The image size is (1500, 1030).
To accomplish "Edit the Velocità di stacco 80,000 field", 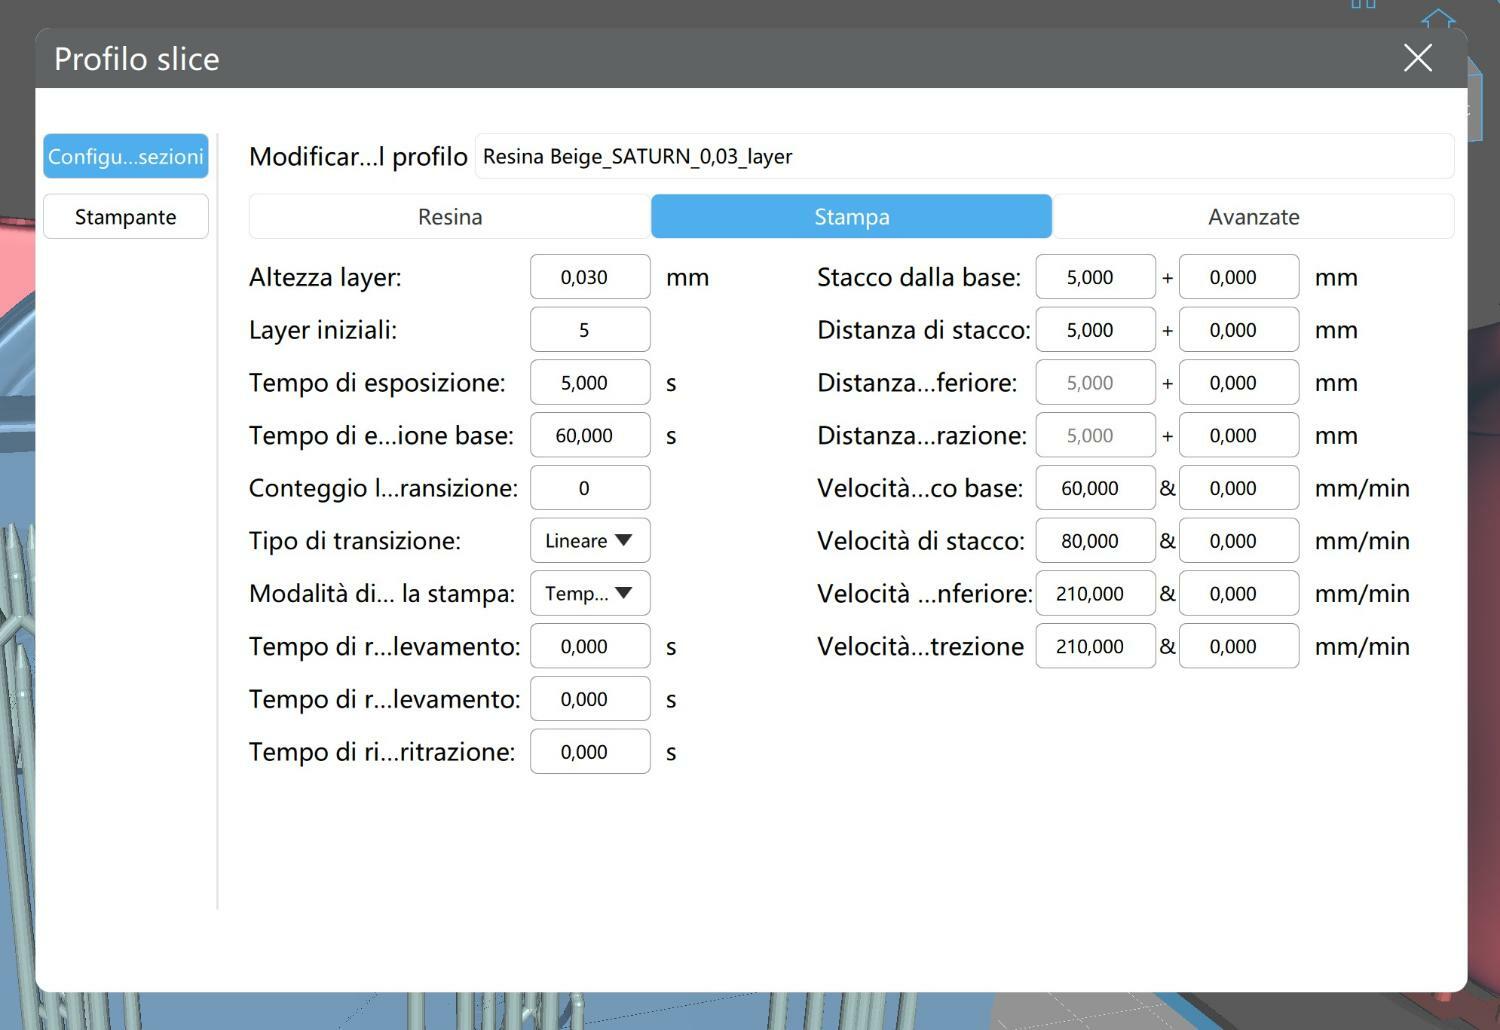I will [x=1096, y=540].
